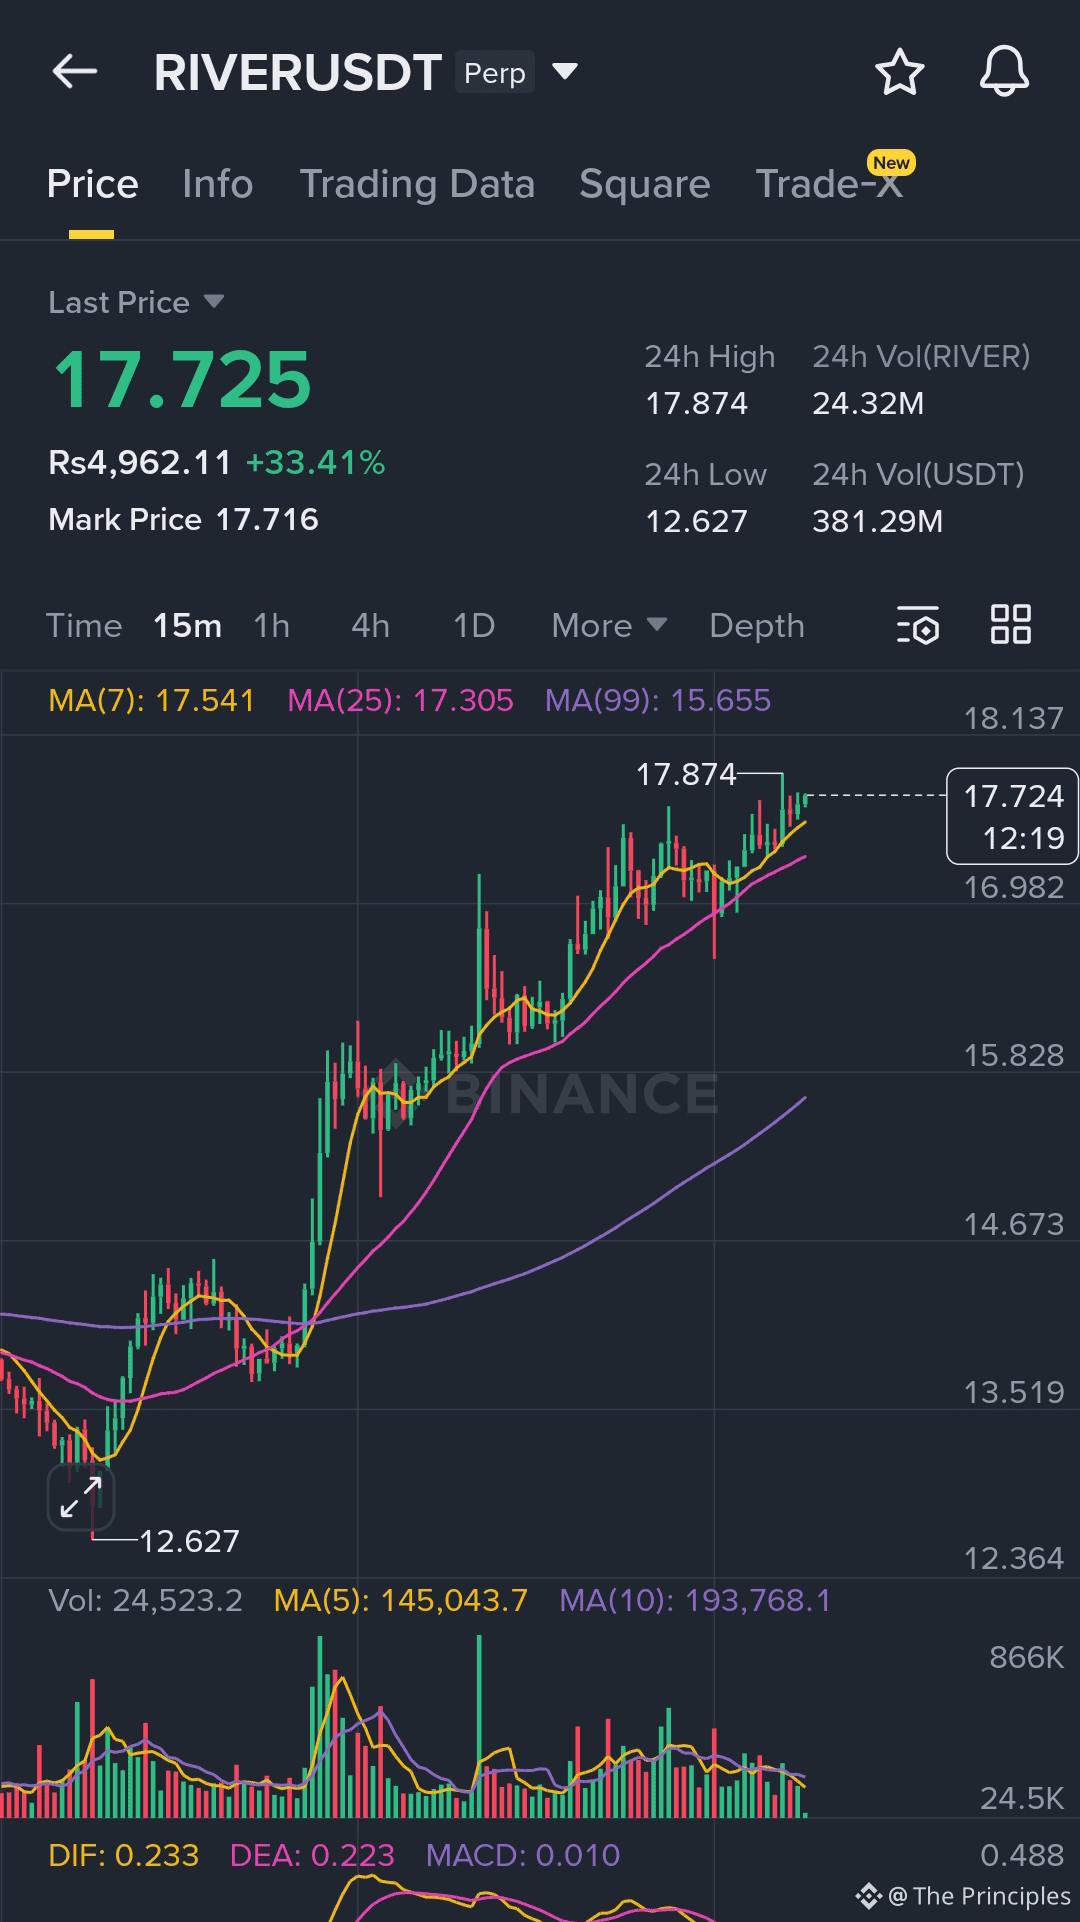This screenshot has height=1922, width=1080.
Task: Tap the RIVERUSDT pair title
Action: [298, 72]
